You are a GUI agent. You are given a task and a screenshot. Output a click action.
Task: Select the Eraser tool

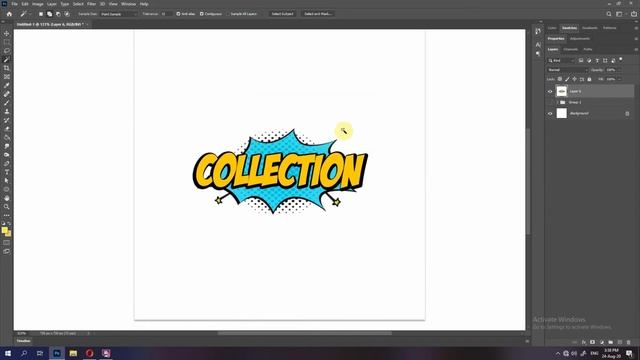(x=7, y=129)
